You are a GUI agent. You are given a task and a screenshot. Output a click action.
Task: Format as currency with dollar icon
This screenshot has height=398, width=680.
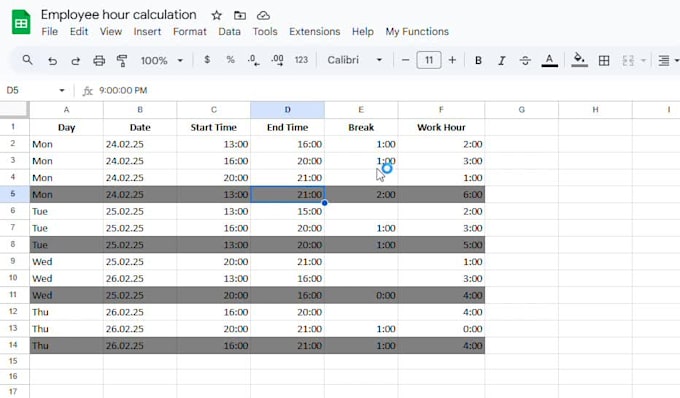[207, 60]
